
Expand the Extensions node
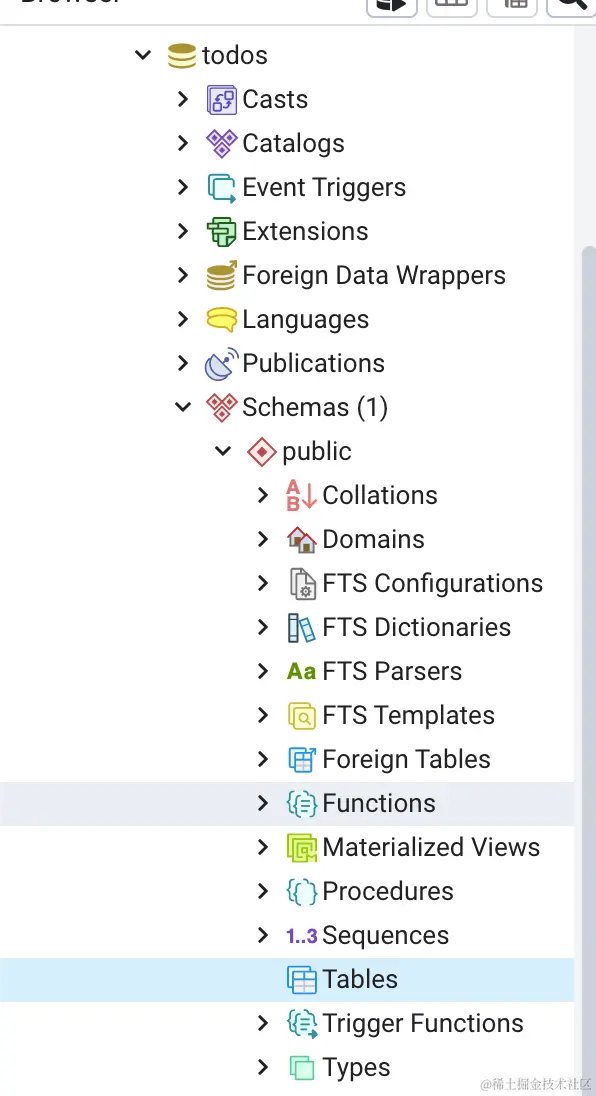[183, 231]
